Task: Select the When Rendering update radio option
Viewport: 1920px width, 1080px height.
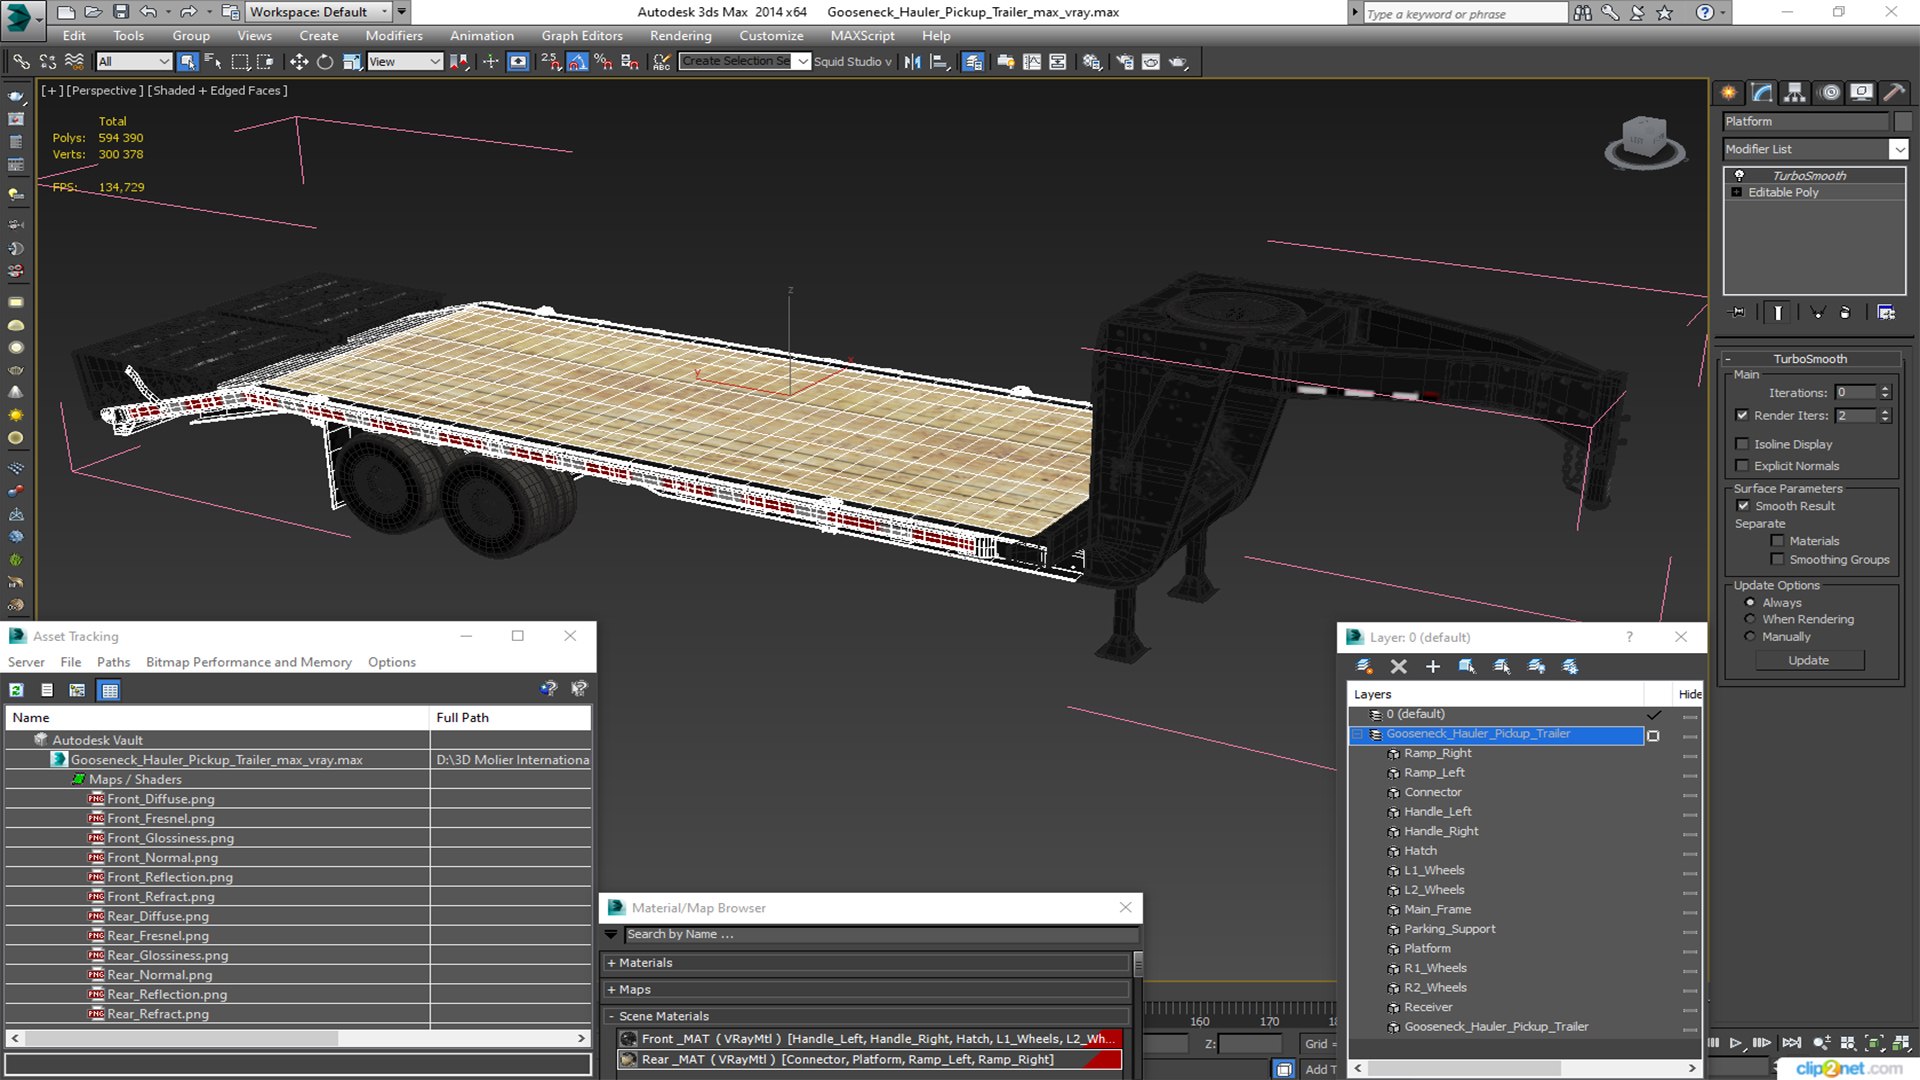Action: (x=1750, y=620)
